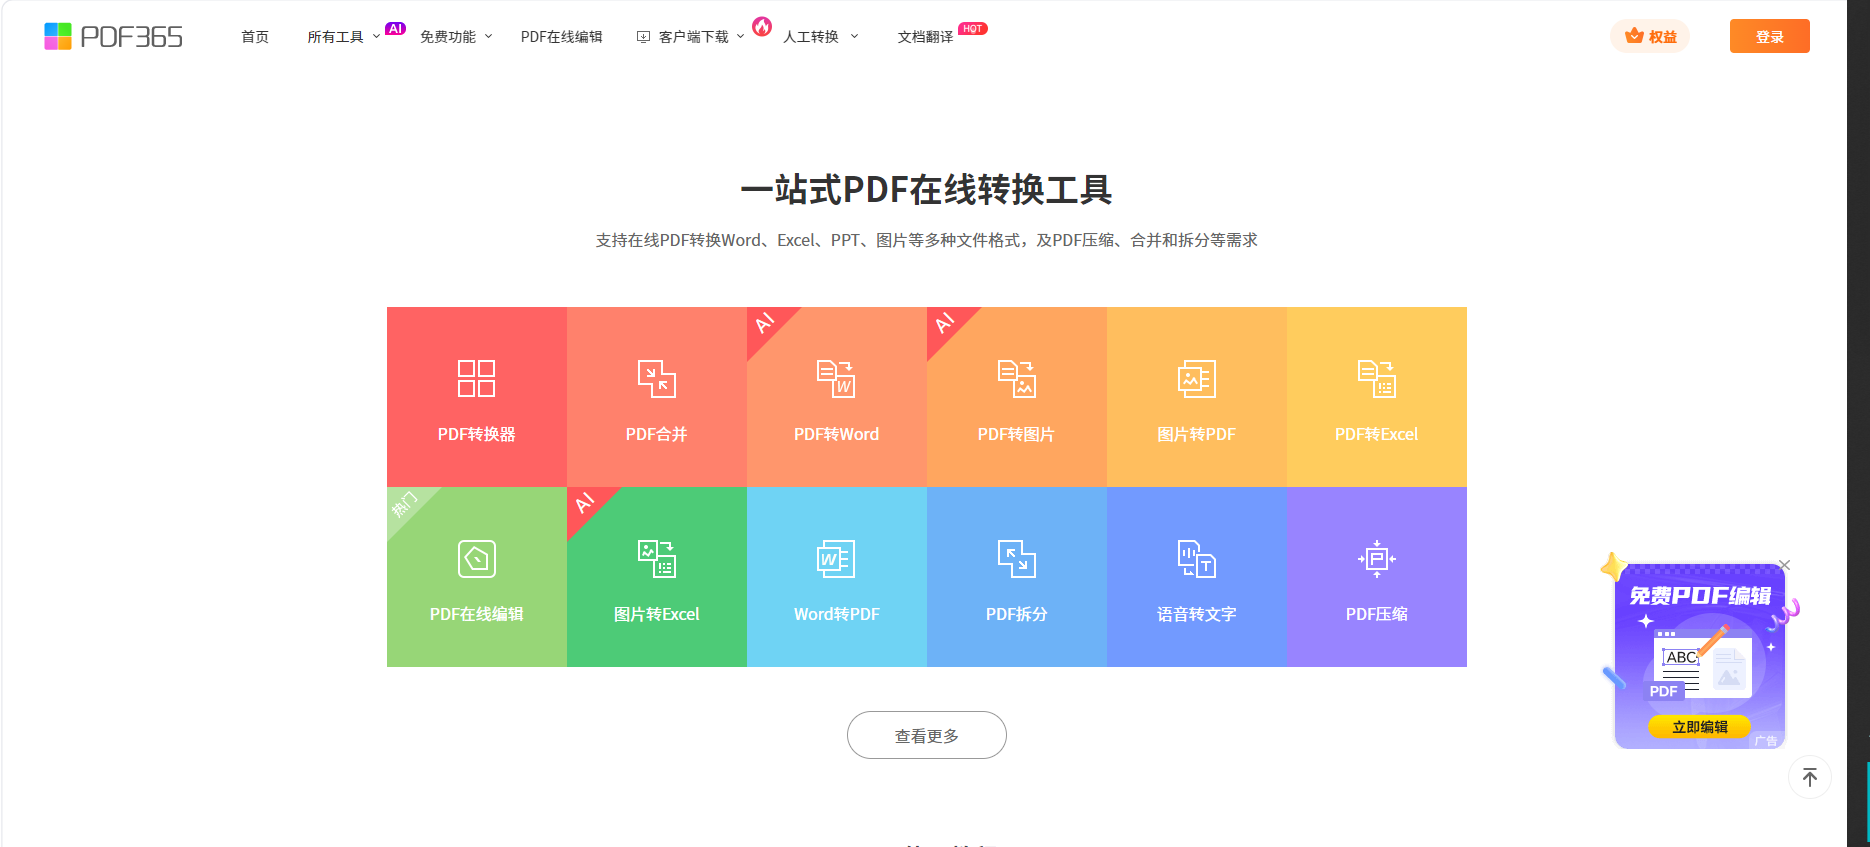Start the PDF在线编辑 tool tile
The height and width of the screenshot is (847, 1870).
pyautogui.click(x=476, y=577)
